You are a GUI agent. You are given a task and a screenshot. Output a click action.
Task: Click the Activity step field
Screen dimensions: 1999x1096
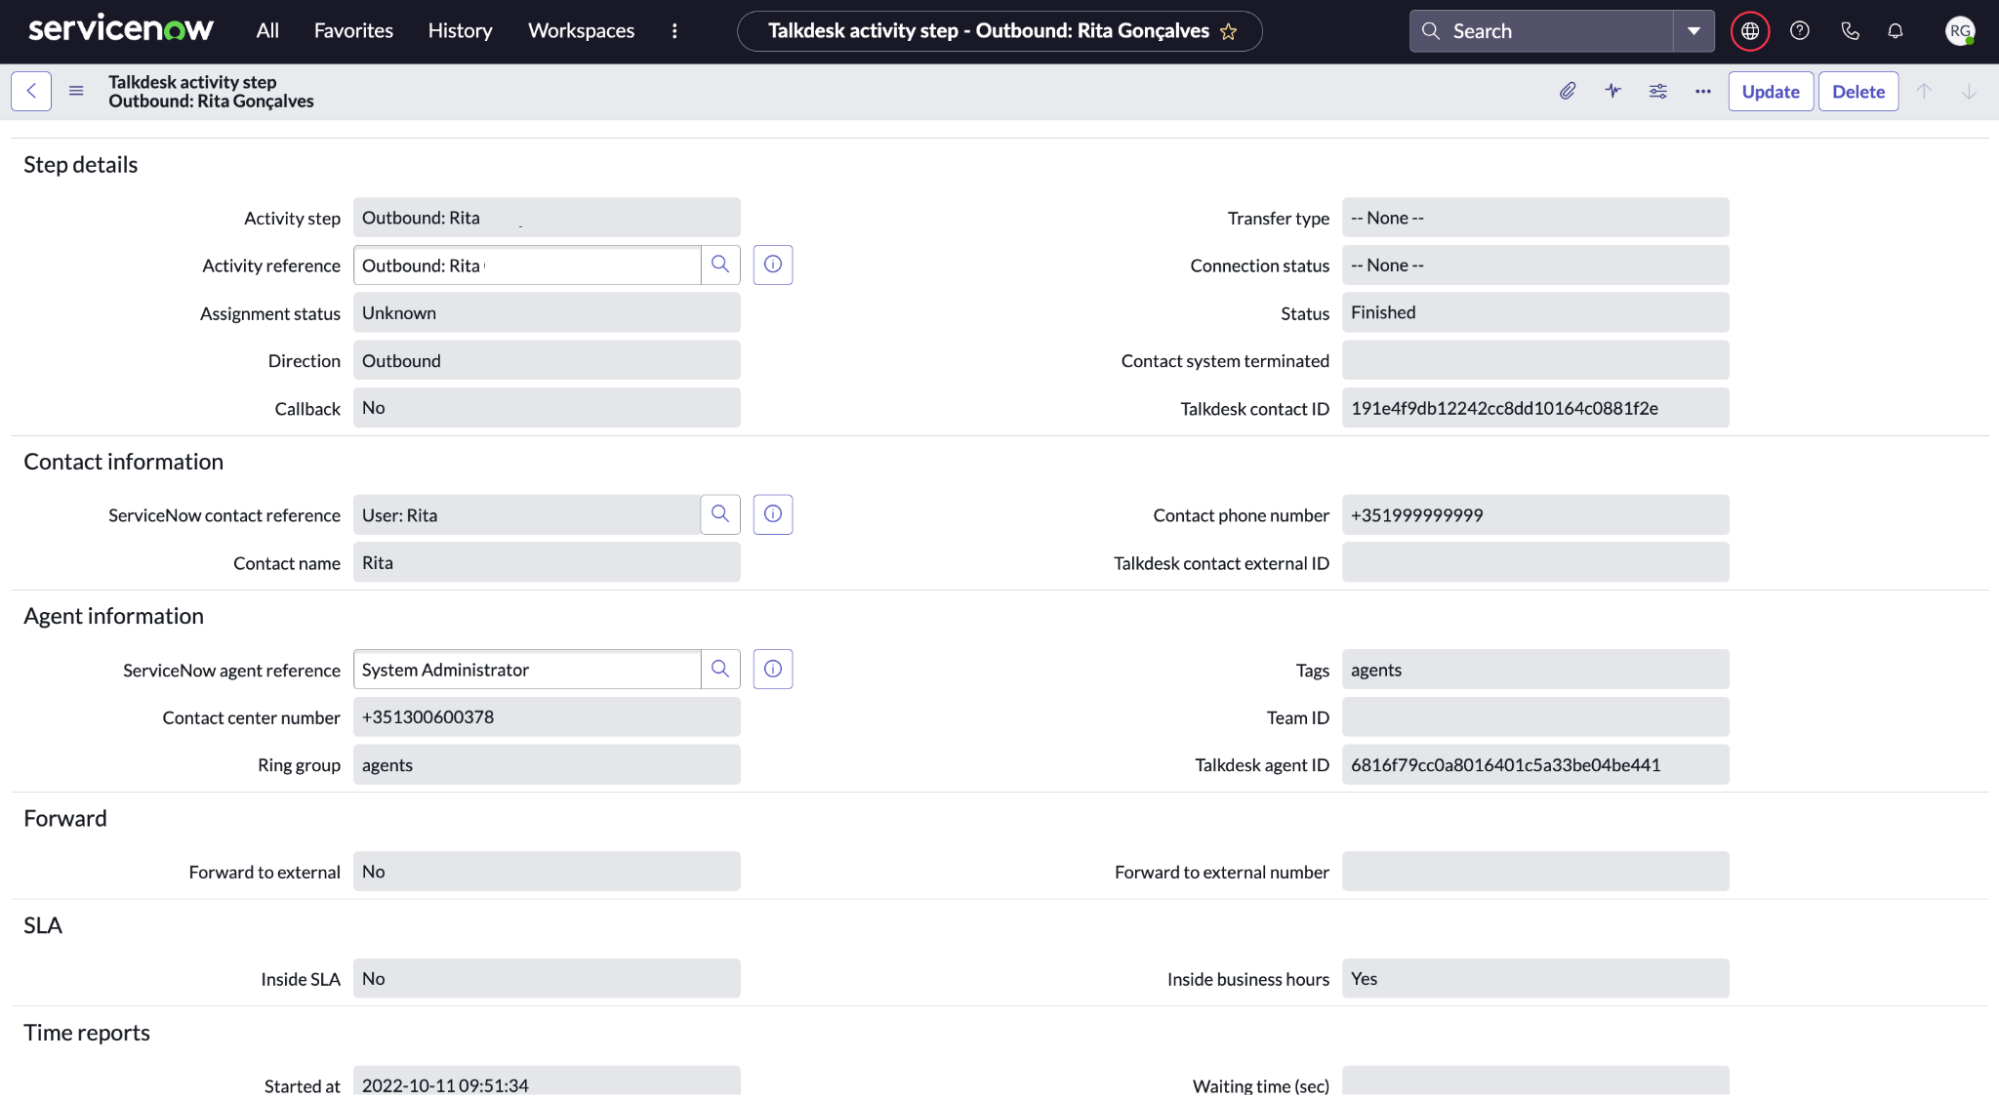547,218
